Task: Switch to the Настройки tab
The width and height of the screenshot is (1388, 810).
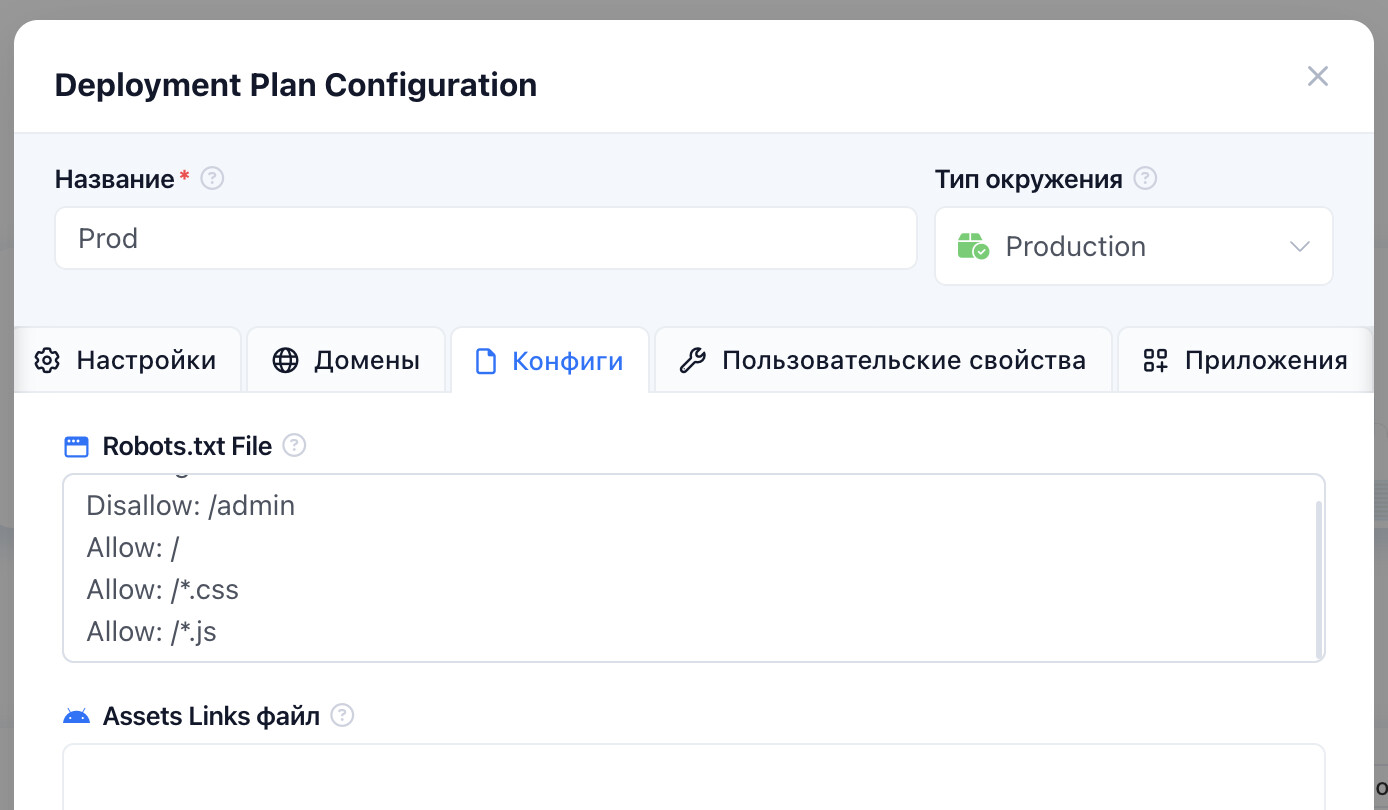Action: [127, 360]
